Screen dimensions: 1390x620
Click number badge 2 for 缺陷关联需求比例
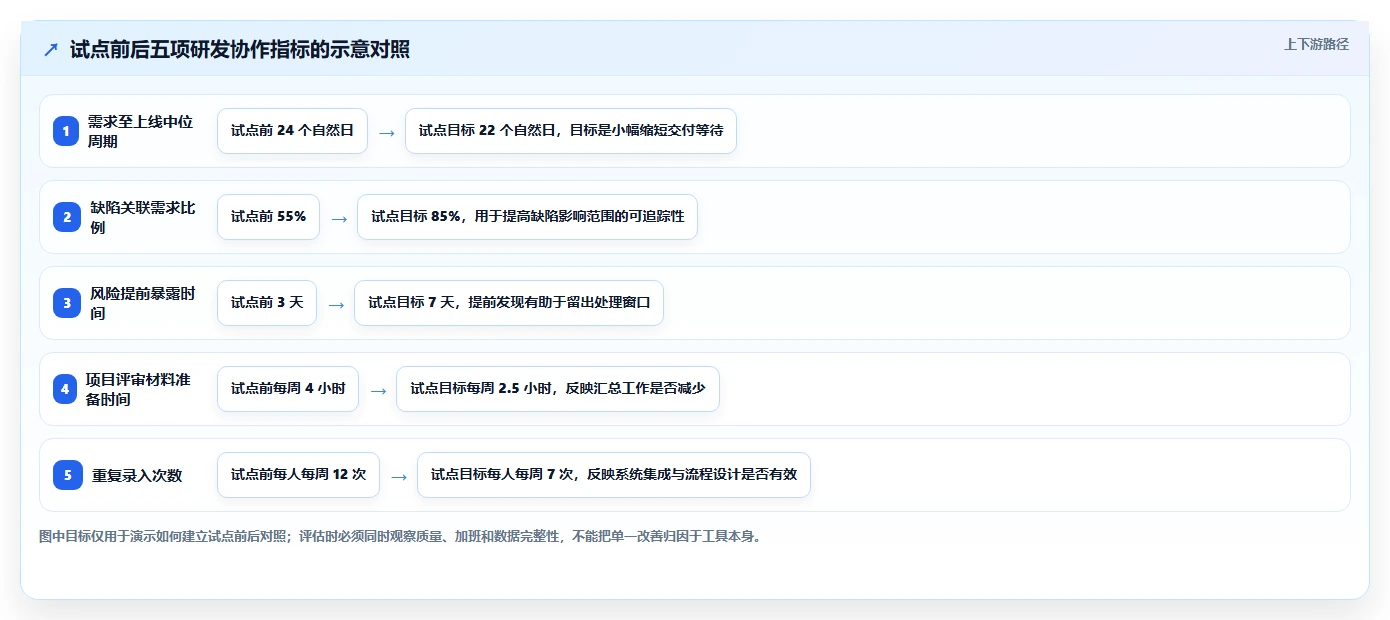66,217
